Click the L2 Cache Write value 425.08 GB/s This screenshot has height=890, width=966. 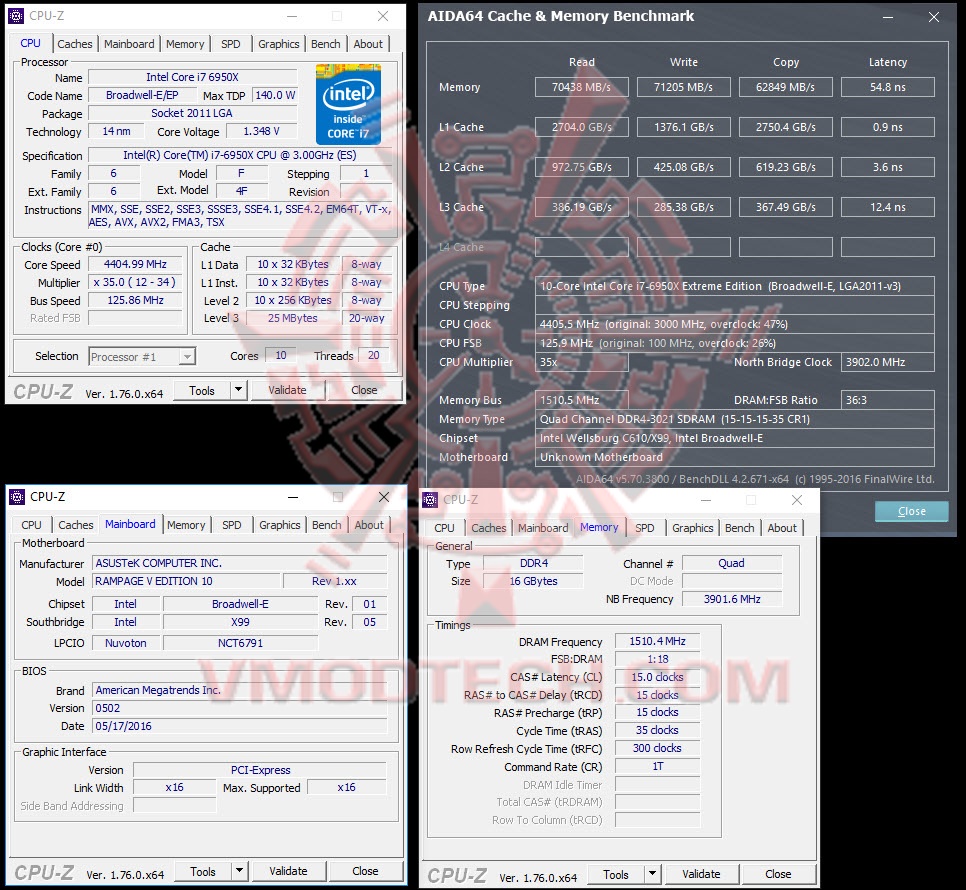683,167
